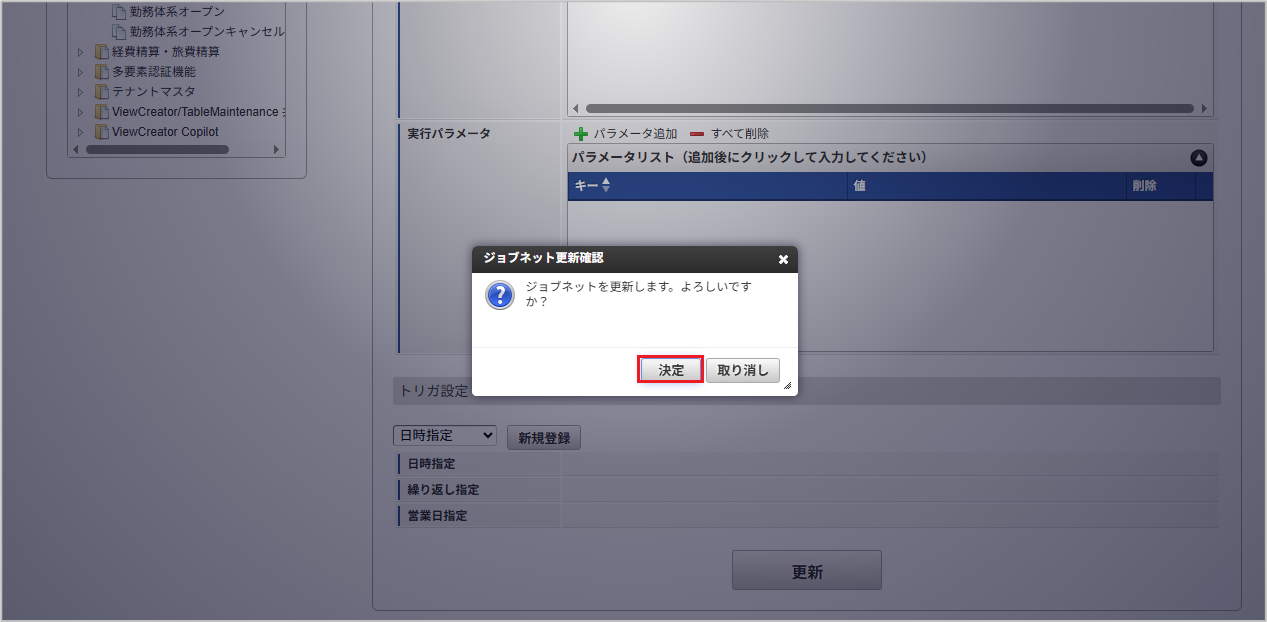Collapse the parameter list with the round arrow icon
The height and width of the screenshot is (622, 1267).
click(x=1199, y=158)
